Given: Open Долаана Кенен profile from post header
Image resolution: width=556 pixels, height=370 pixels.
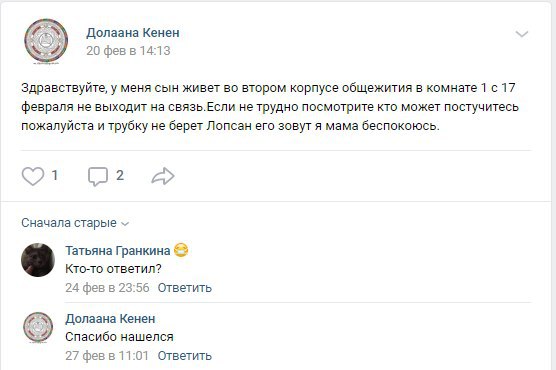Looking at the screenshot, I should tap(133, 33).
